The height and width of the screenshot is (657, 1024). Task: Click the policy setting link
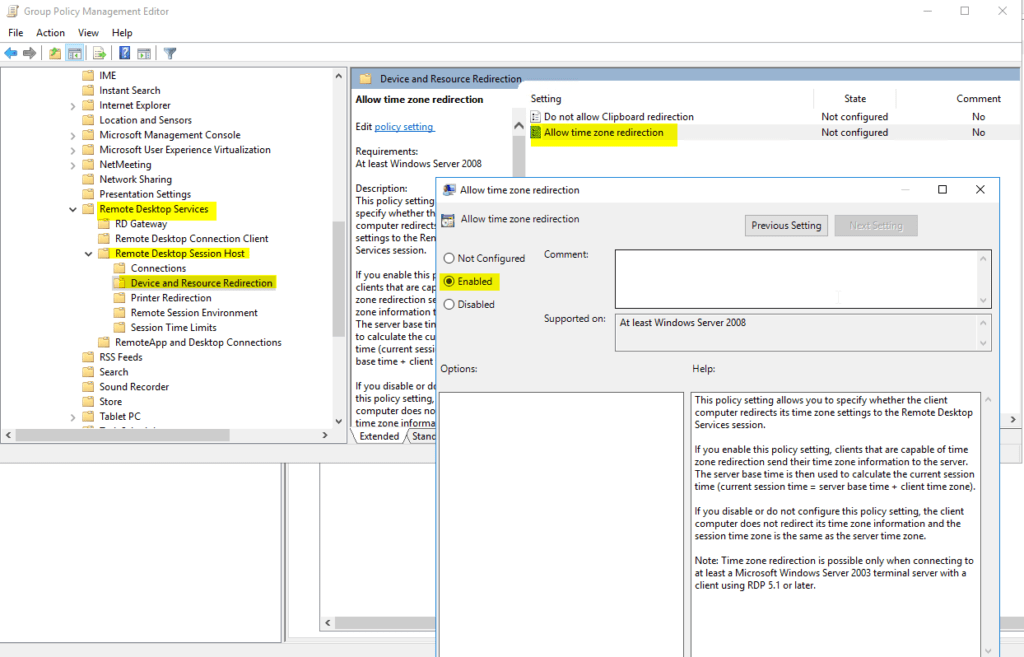tap(403, 126)
